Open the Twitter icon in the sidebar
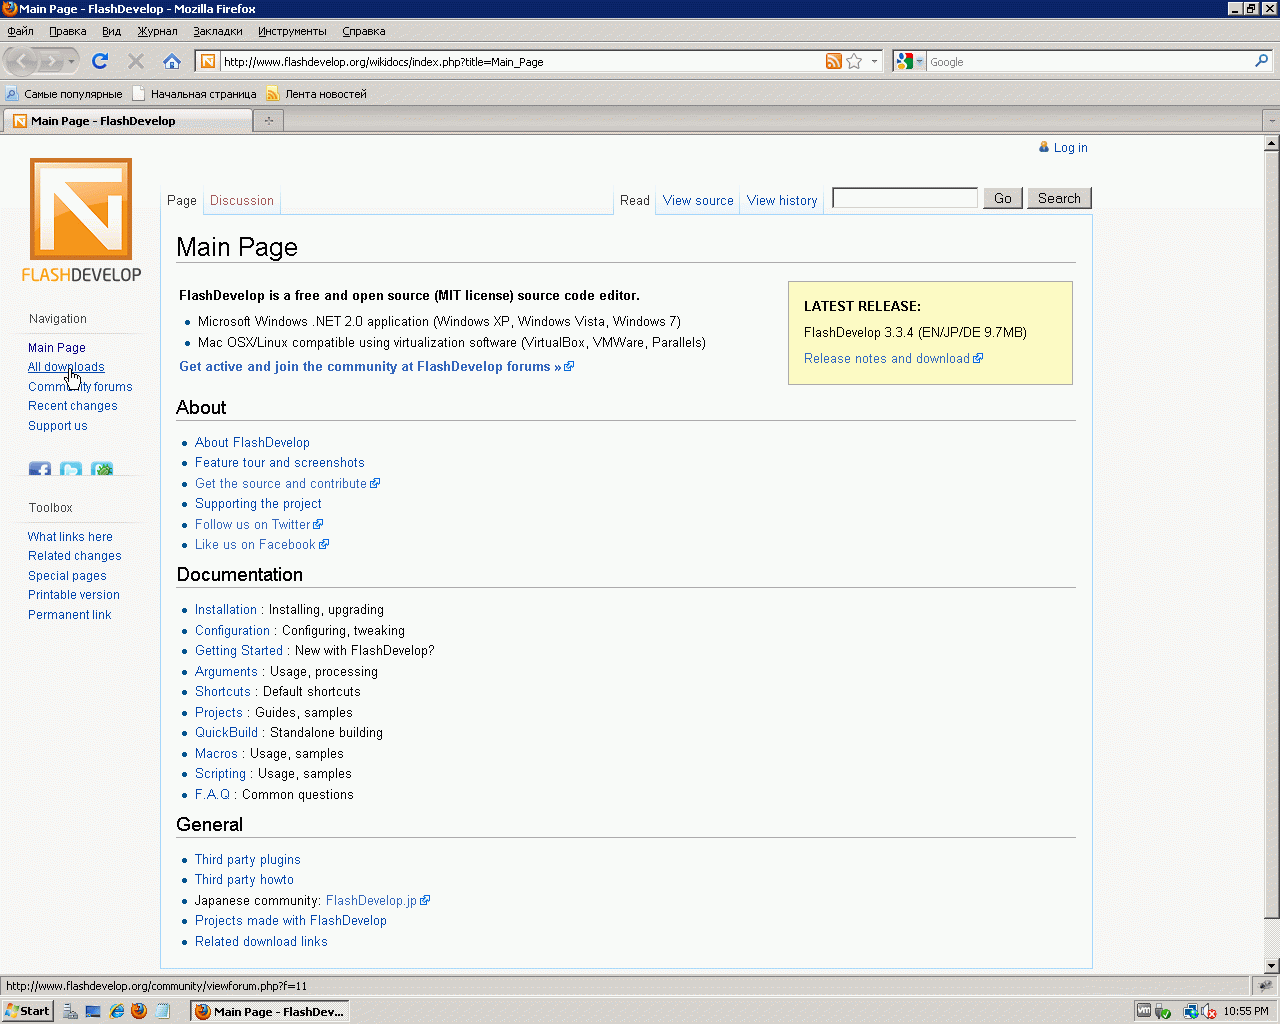Viewport: 1280px width, 1024px height. (x=71, y=469)
